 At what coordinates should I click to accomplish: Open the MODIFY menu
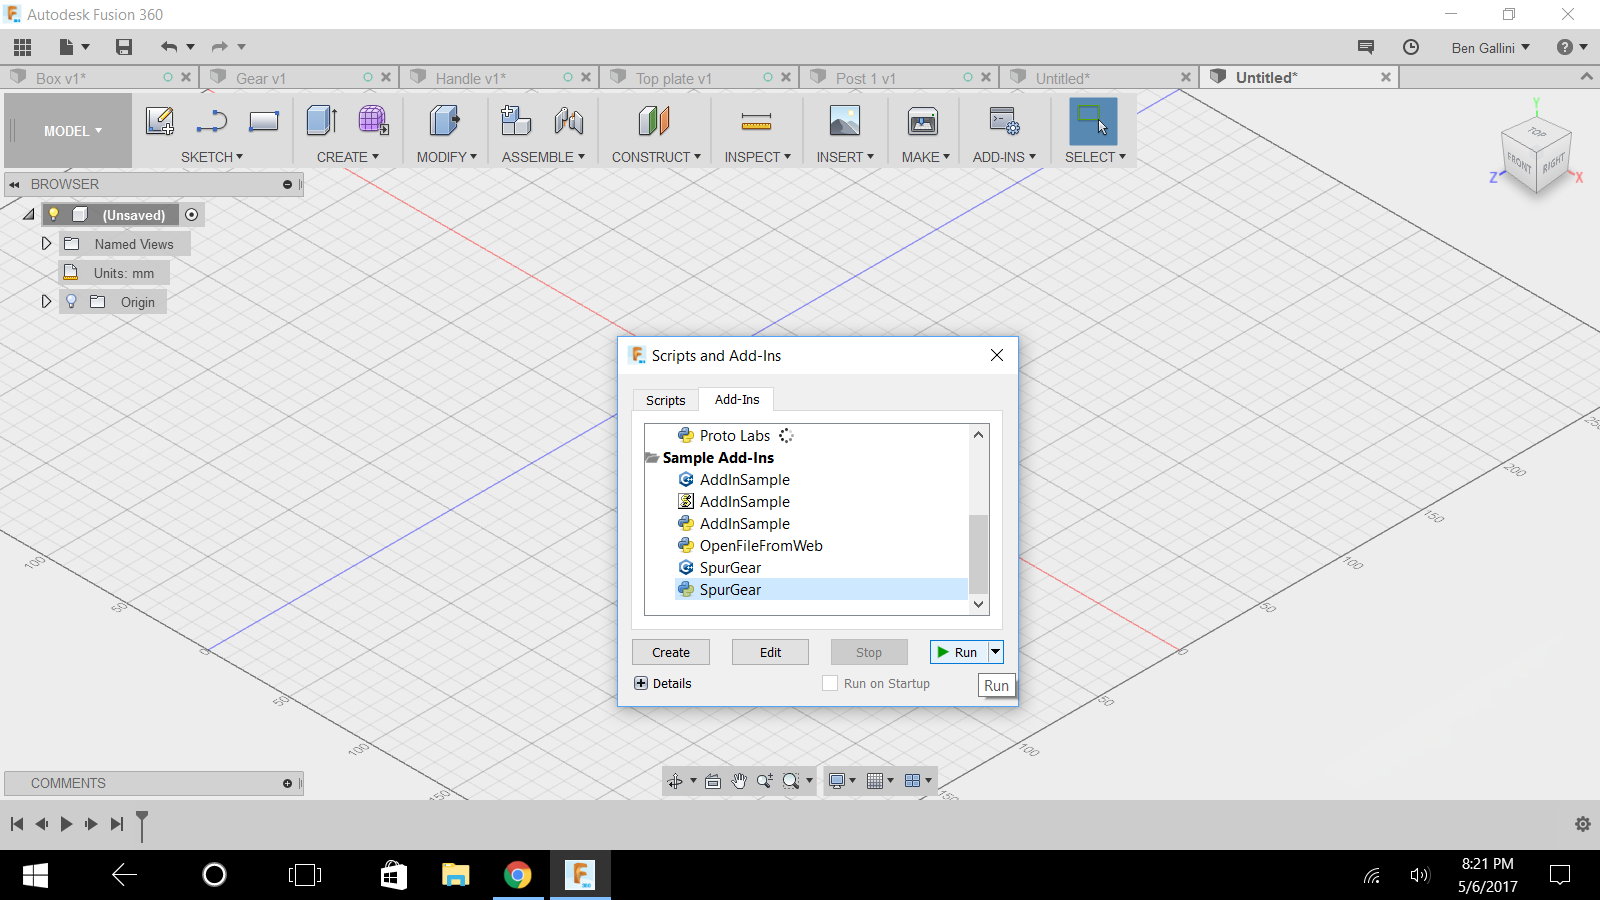click(447, 157)
